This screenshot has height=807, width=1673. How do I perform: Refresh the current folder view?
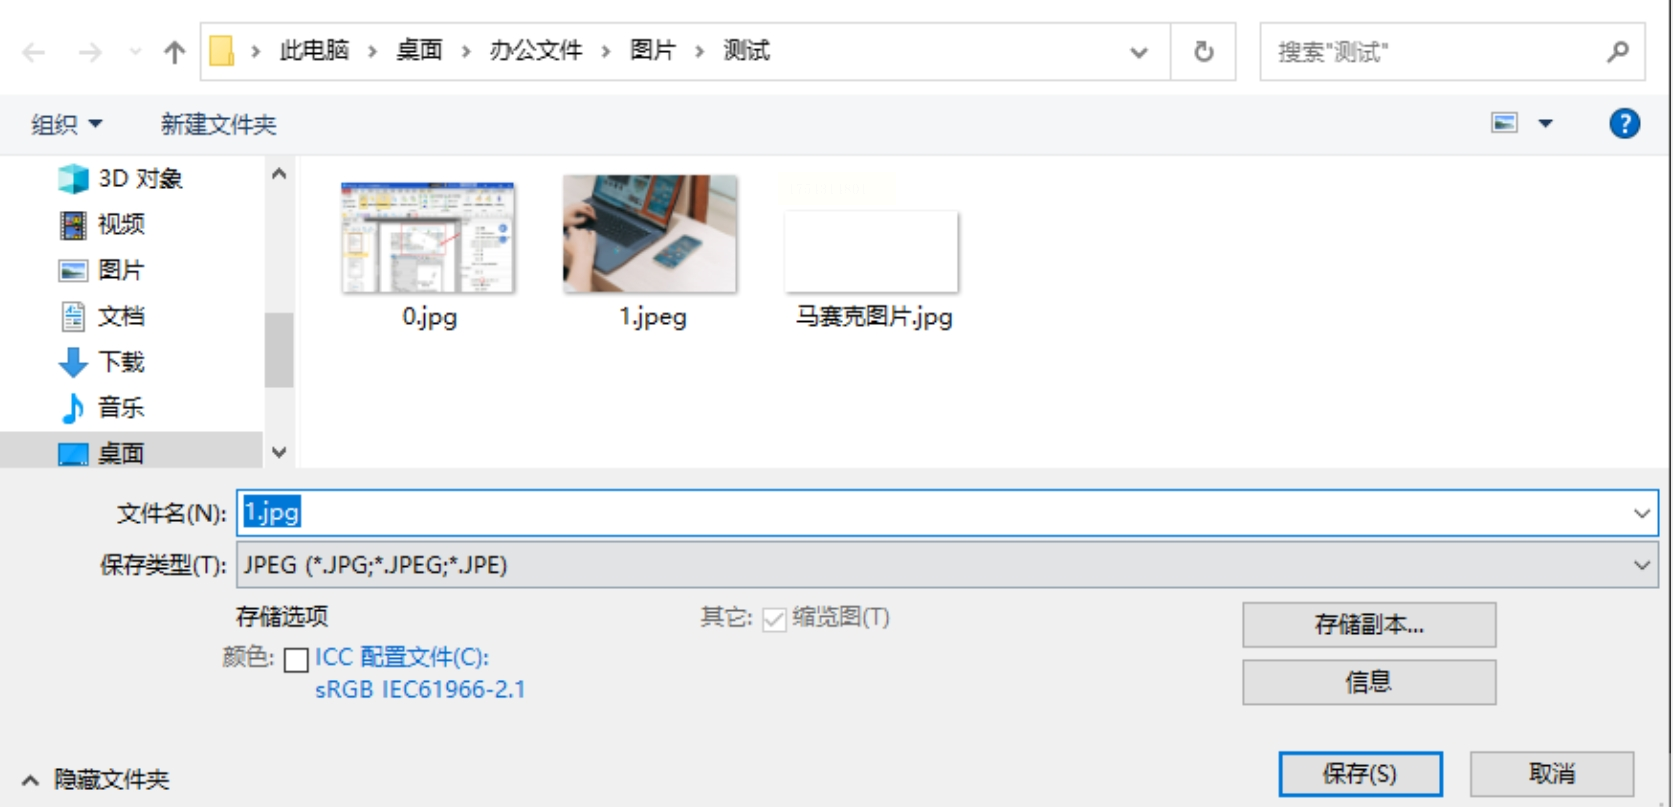pyautogui.click(x=1204, y=52)
